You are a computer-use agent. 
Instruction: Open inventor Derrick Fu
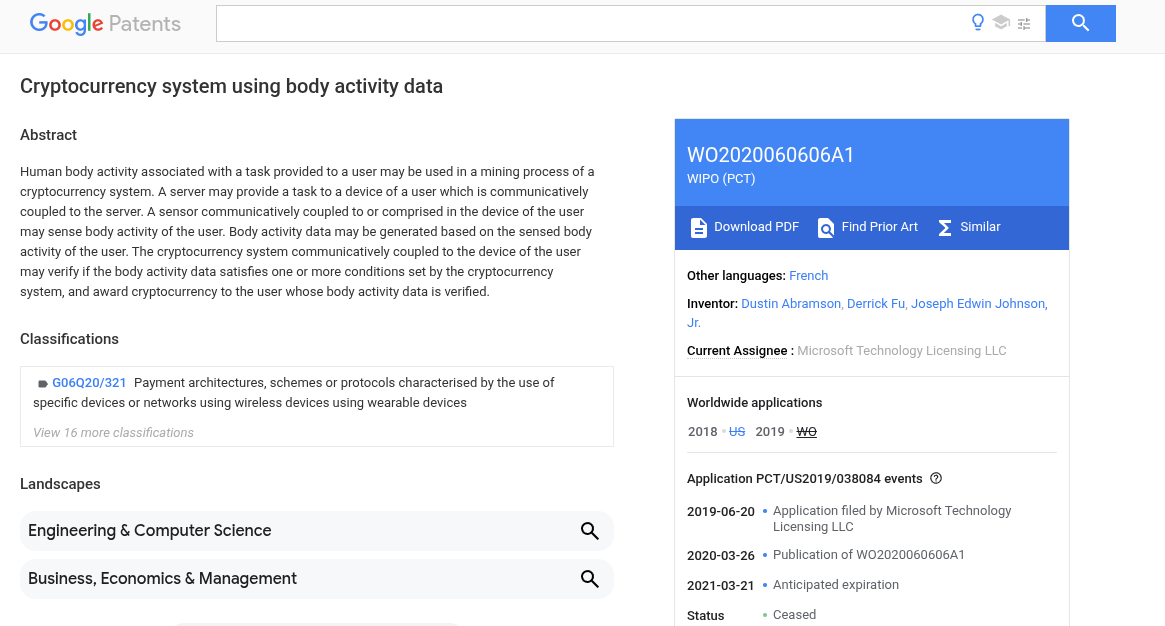[877, 304]
